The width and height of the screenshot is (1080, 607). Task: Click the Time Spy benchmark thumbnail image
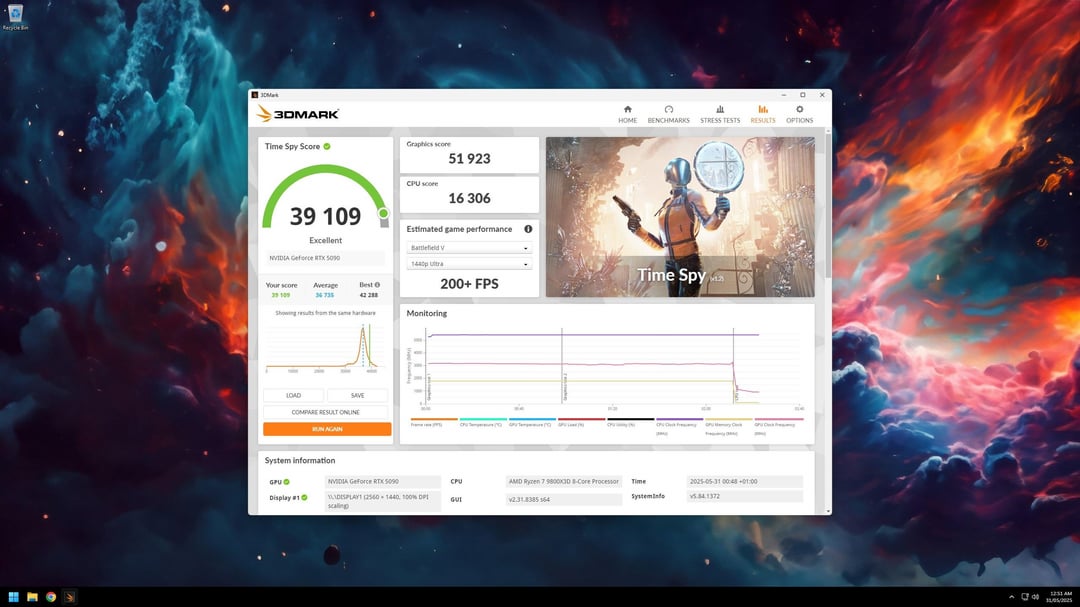[x=680, y=217]
